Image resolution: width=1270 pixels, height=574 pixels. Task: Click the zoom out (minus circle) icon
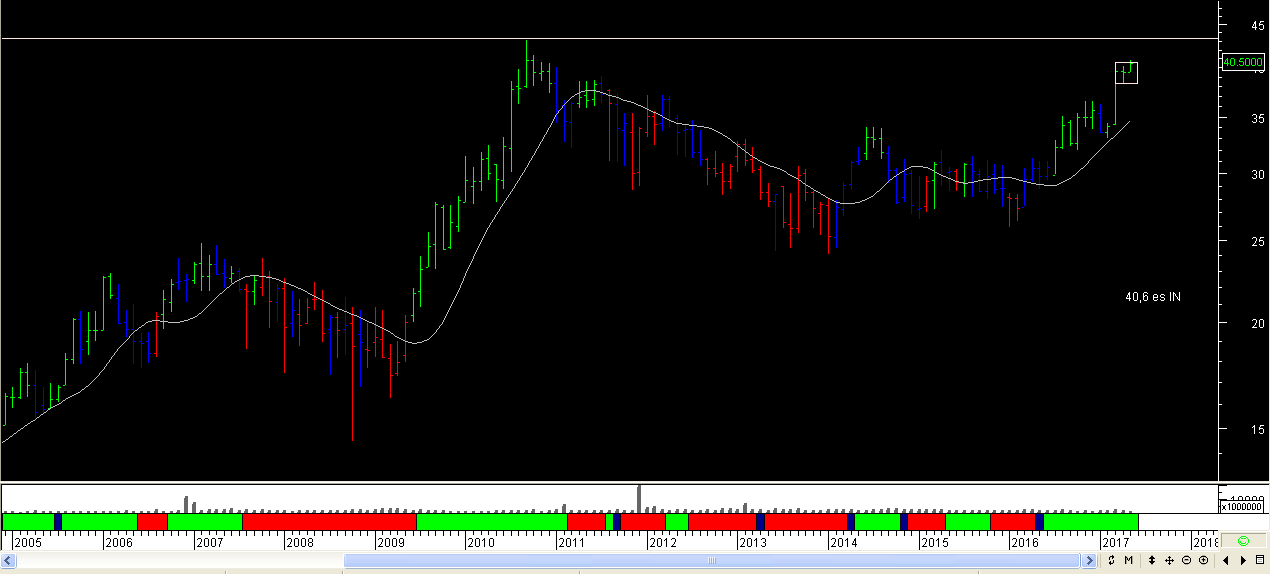(x=1186, y=560)
